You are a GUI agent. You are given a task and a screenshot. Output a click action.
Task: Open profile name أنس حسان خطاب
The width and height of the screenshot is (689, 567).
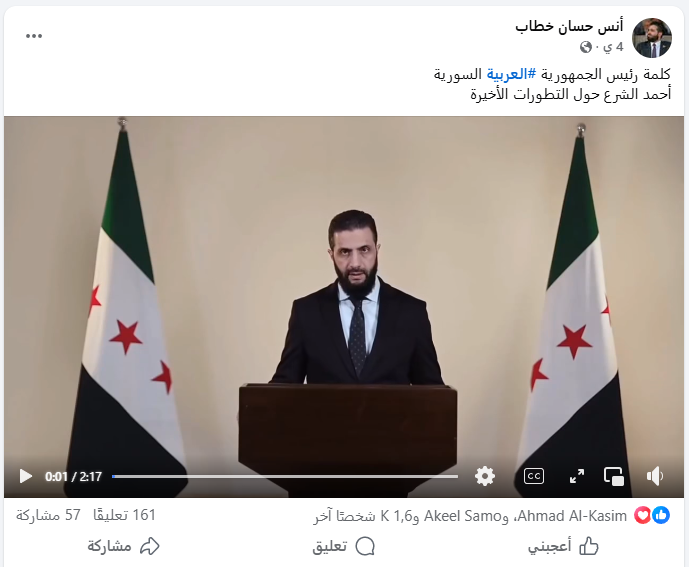tap(569, 26)
